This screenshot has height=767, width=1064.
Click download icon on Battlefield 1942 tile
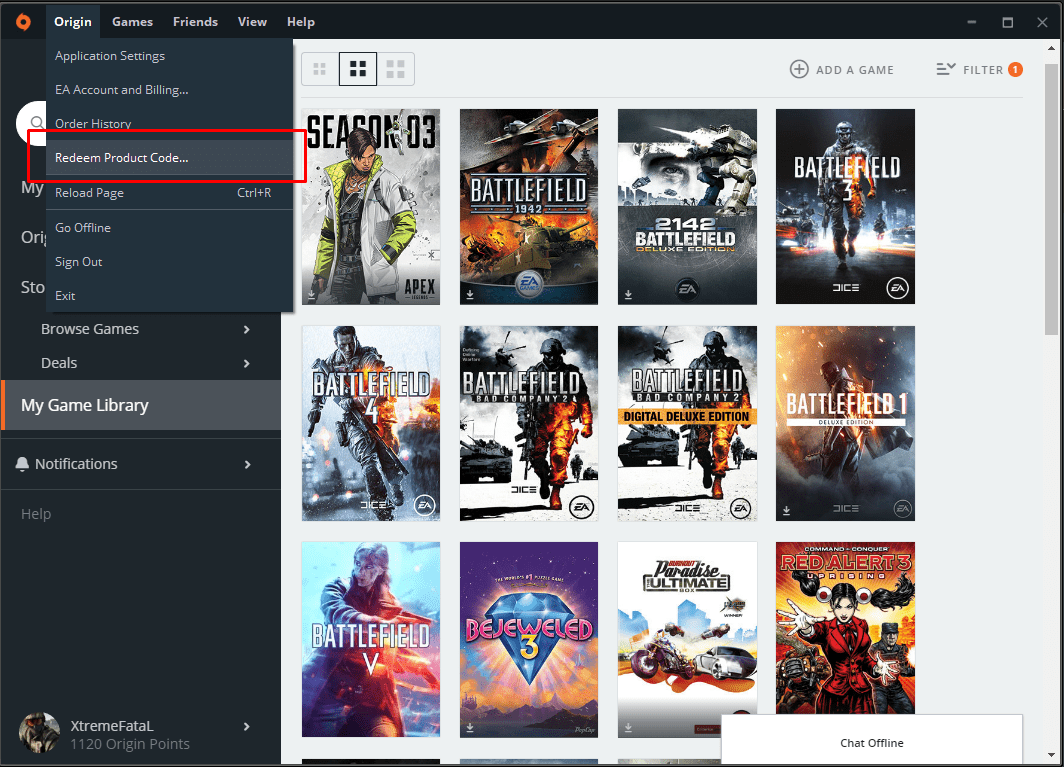[x=470, y=295]
